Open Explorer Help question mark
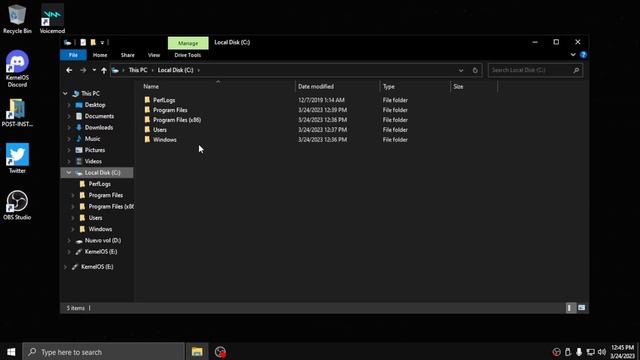 tap(583, 55)
